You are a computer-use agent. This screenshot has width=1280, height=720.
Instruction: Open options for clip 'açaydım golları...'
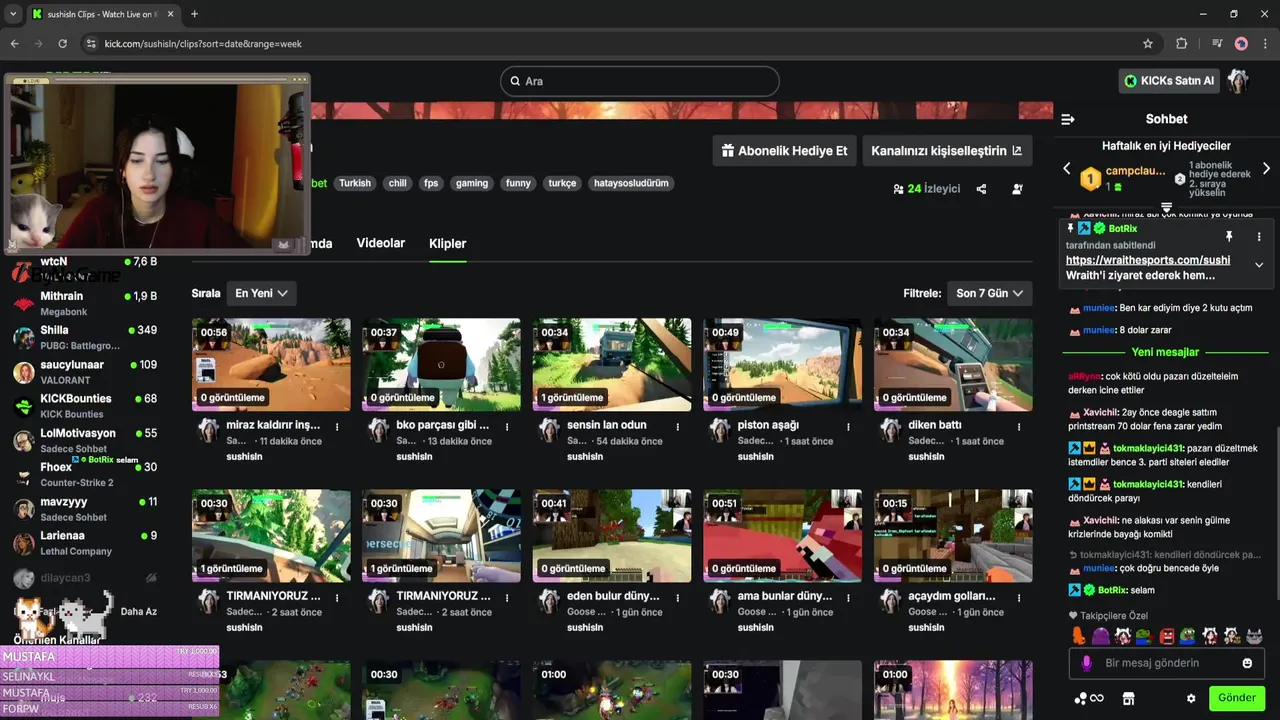(x=1018, y=598)
